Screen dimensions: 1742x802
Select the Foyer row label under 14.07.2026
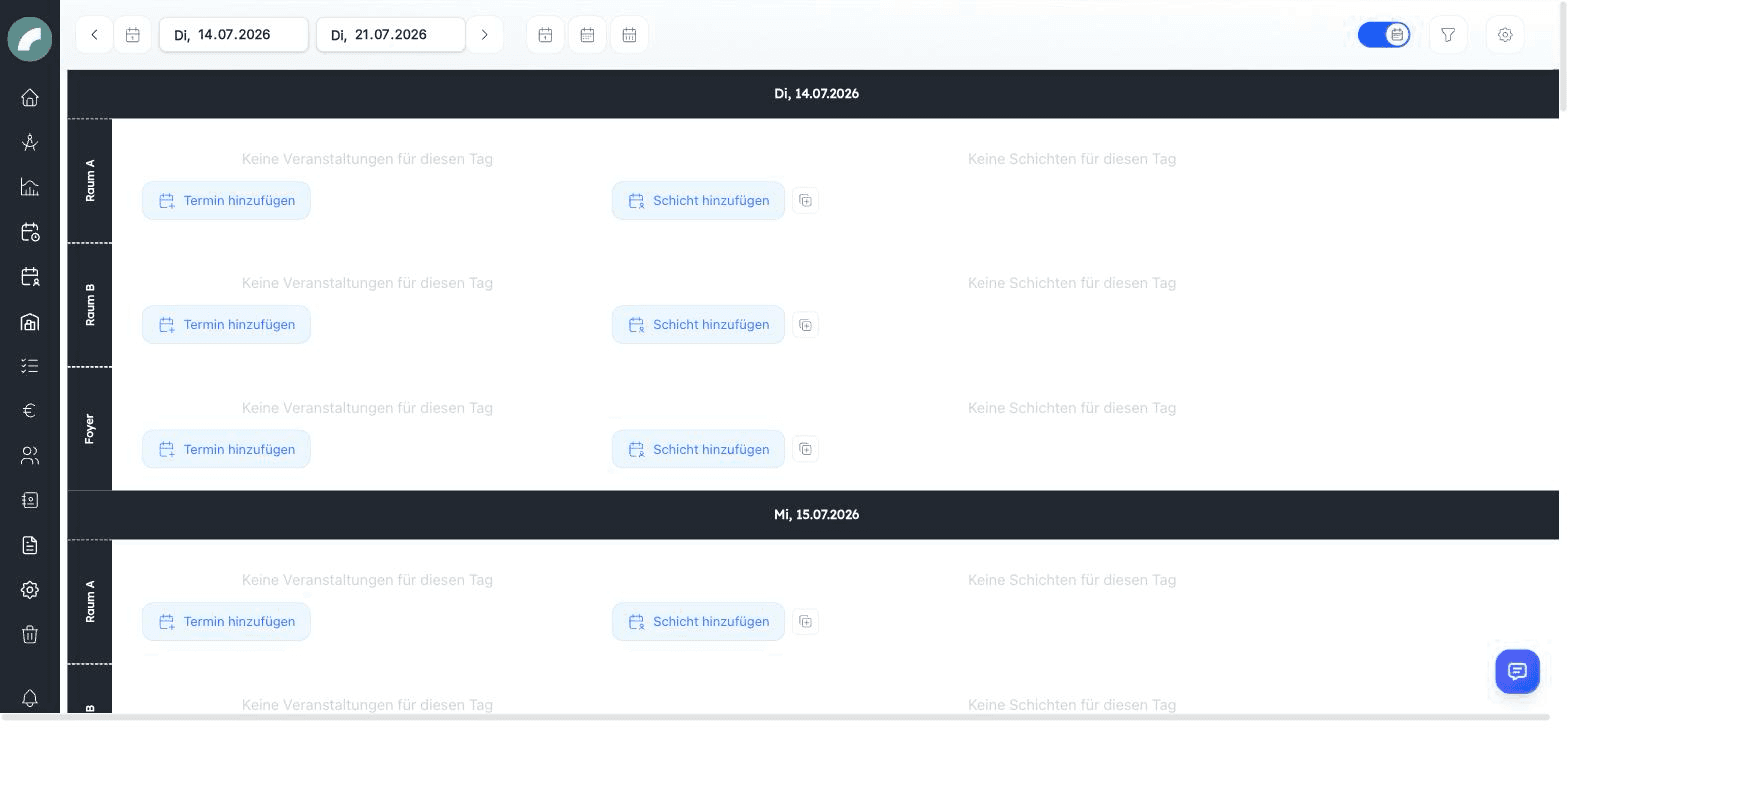90,429
